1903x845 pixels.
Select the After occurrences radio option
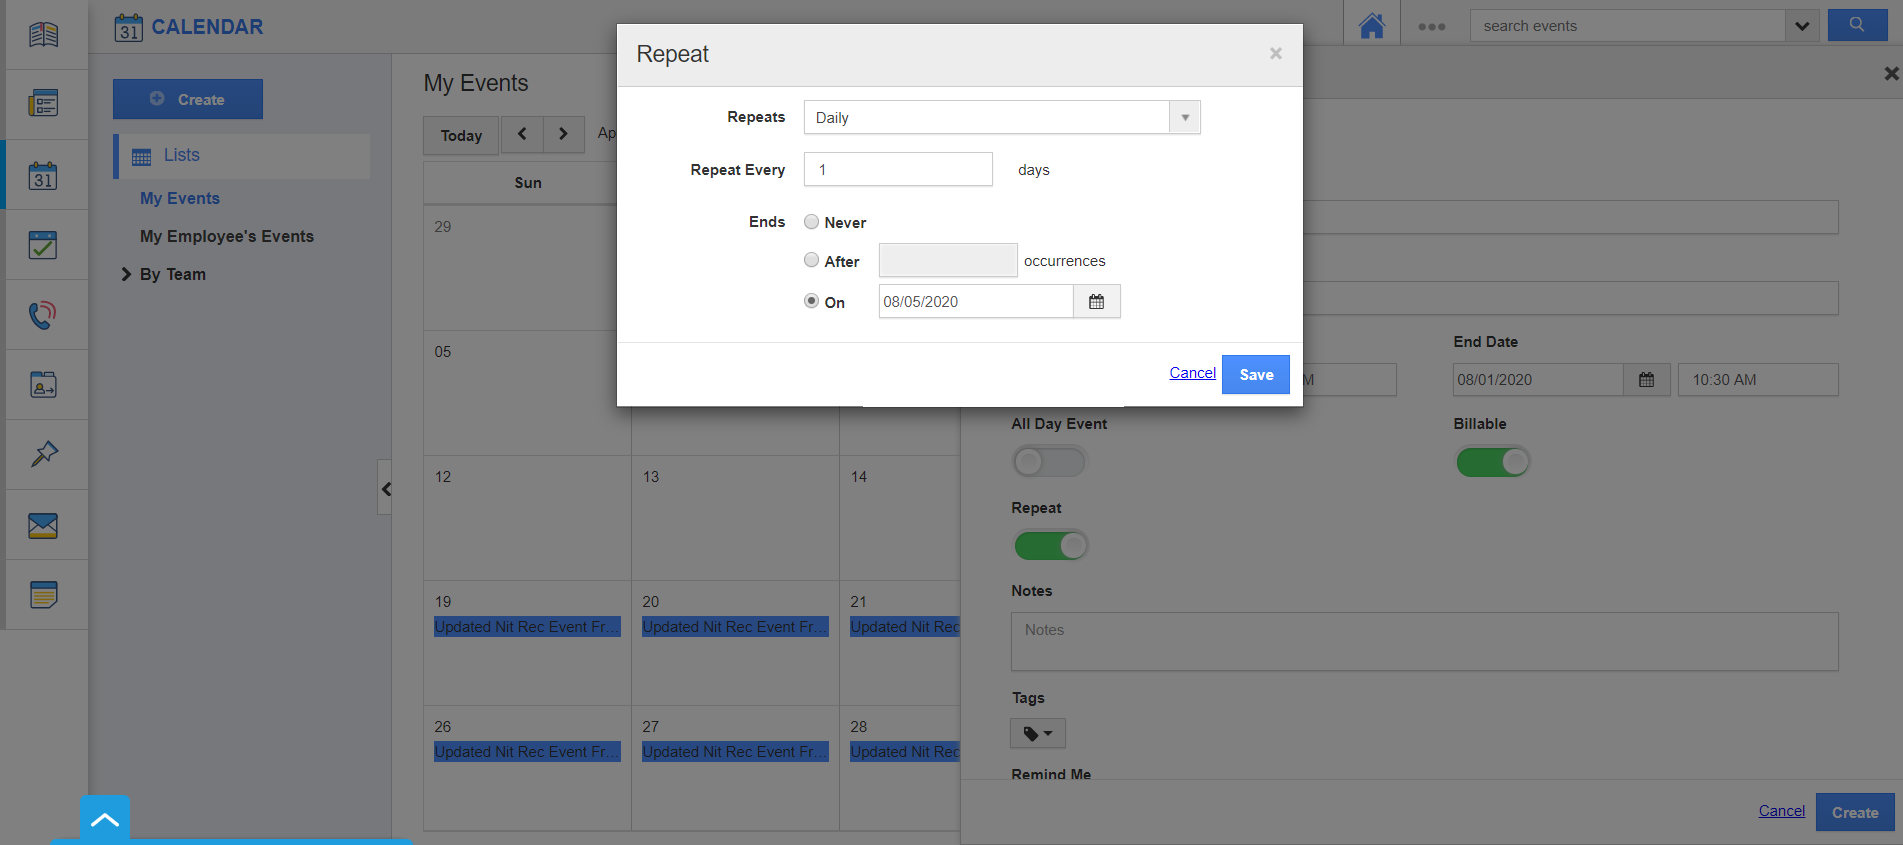tap(811, 260)
